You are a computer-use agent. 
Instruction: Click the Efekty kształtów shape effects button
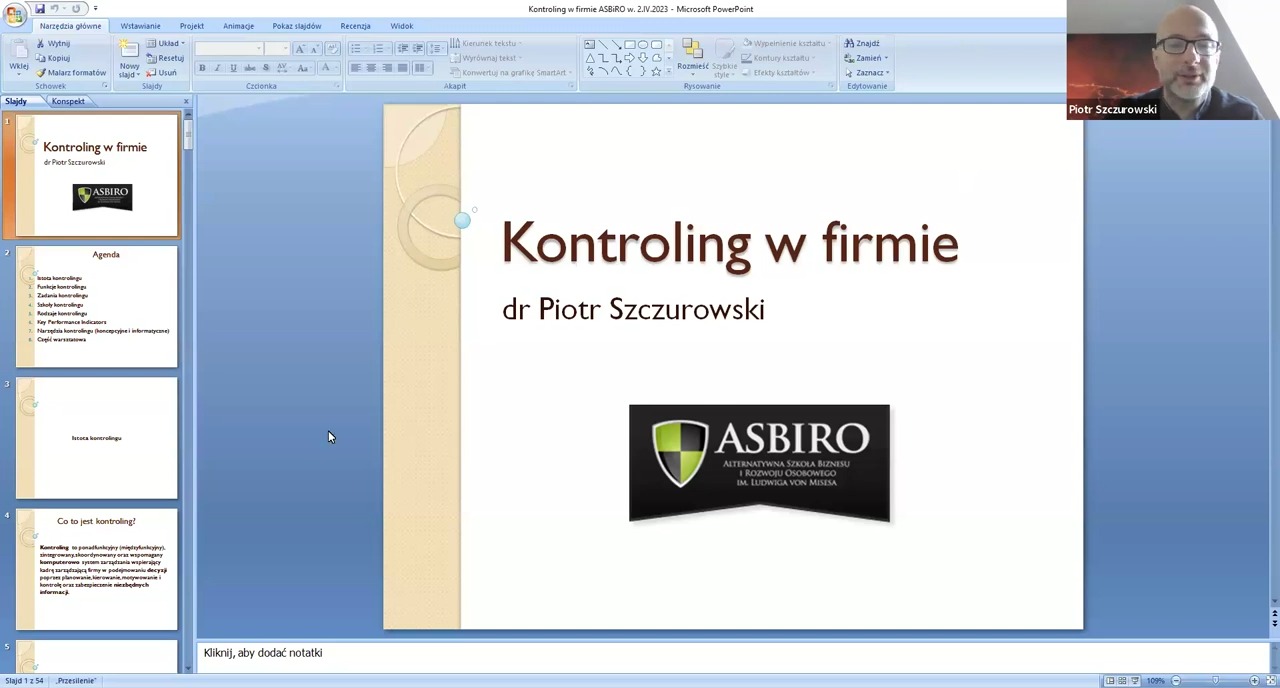pos(778,73)
